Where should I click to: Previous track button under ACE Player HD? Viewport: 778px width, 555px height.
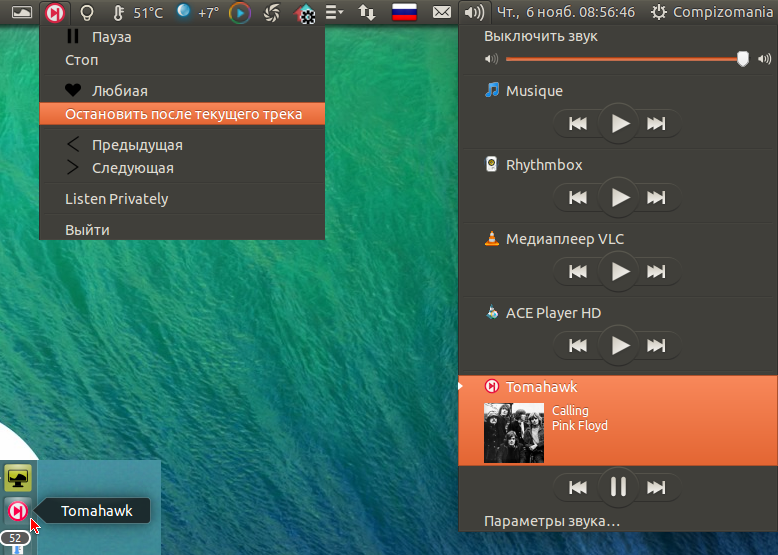pyautogui.click(x=578, y=345)
